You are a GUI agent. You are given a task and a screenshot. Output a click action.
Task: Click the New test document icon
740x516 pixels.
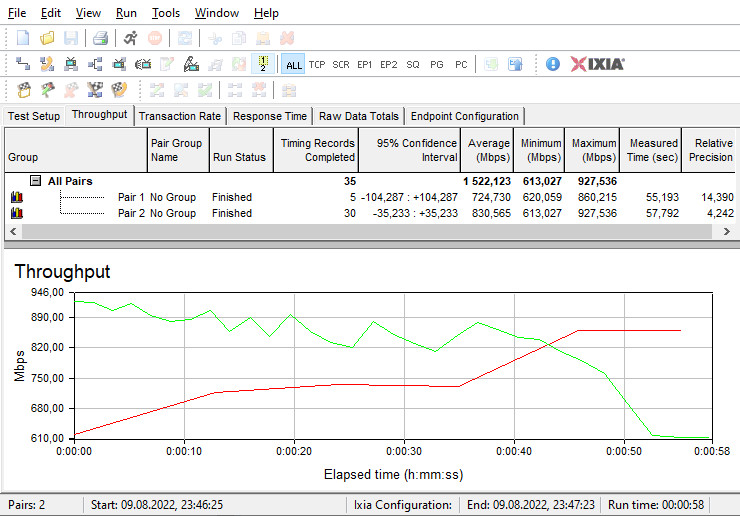[x=23, y=38]
